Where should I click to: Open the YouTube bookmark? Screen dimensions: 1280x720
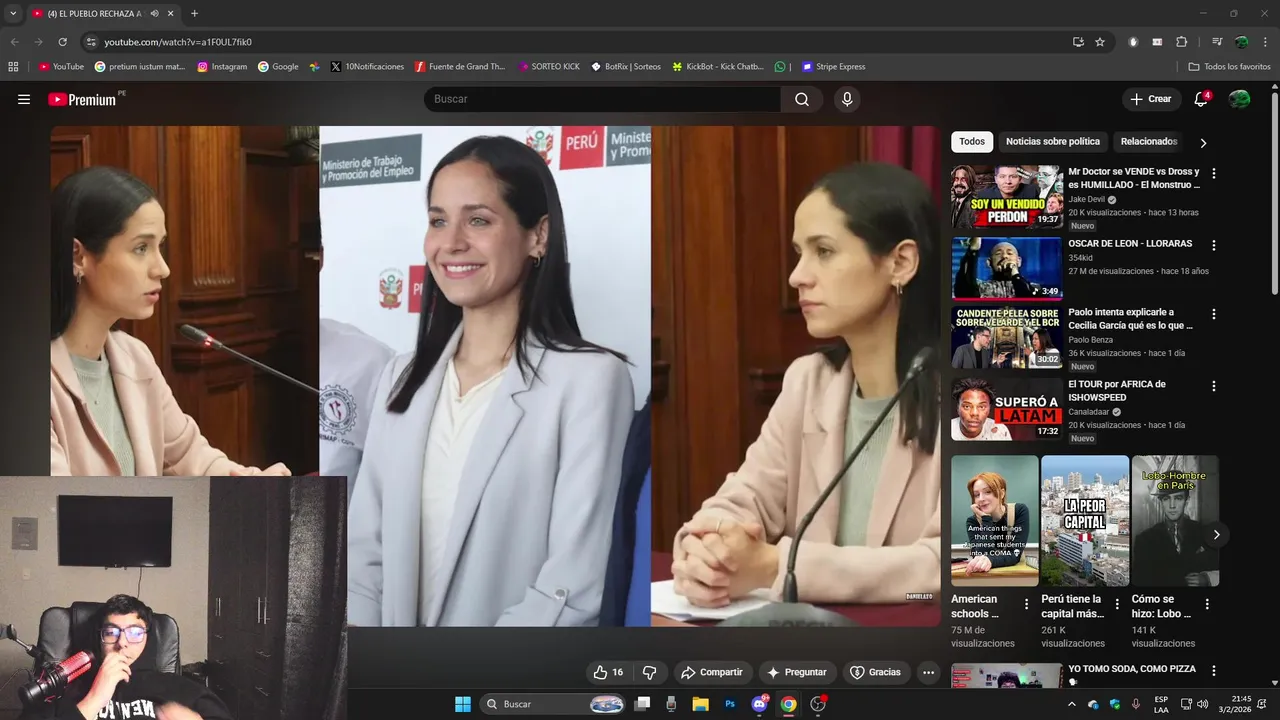61,67
